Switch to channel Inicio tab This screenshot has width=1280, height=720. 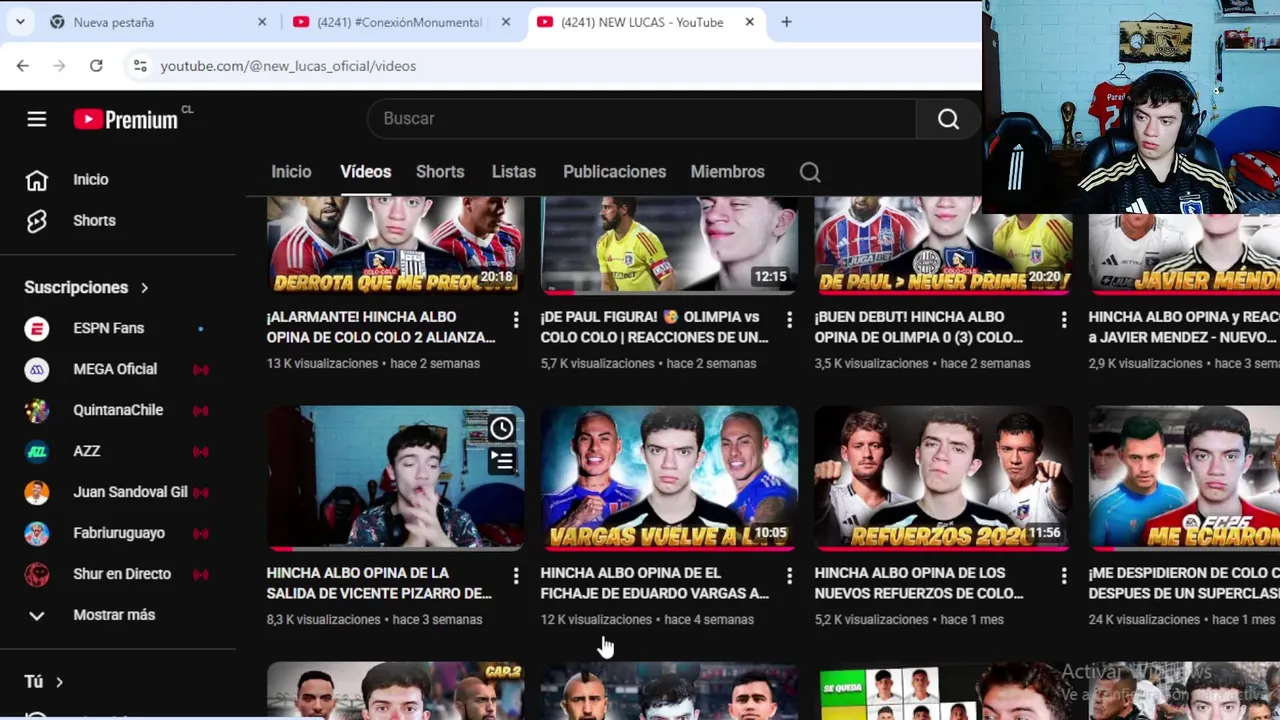pyautogui.click(x=291, y=172)
